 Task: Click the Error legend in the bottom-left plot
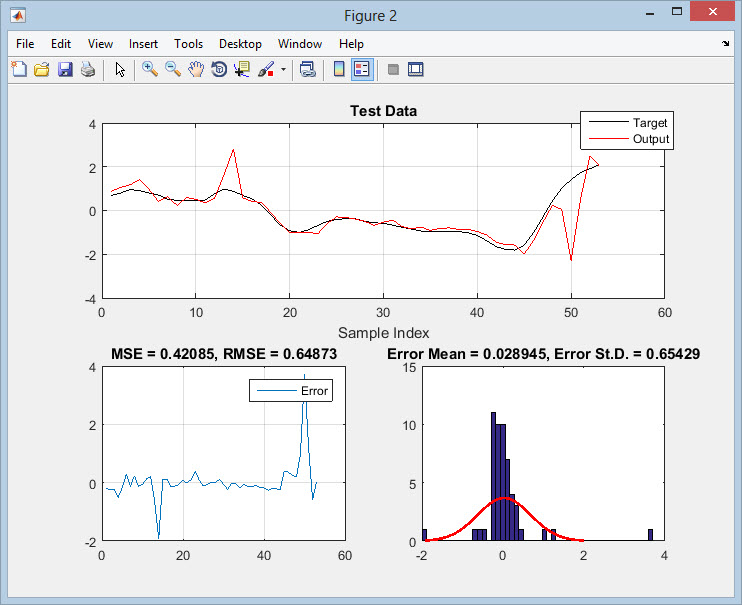coord(291,391)
